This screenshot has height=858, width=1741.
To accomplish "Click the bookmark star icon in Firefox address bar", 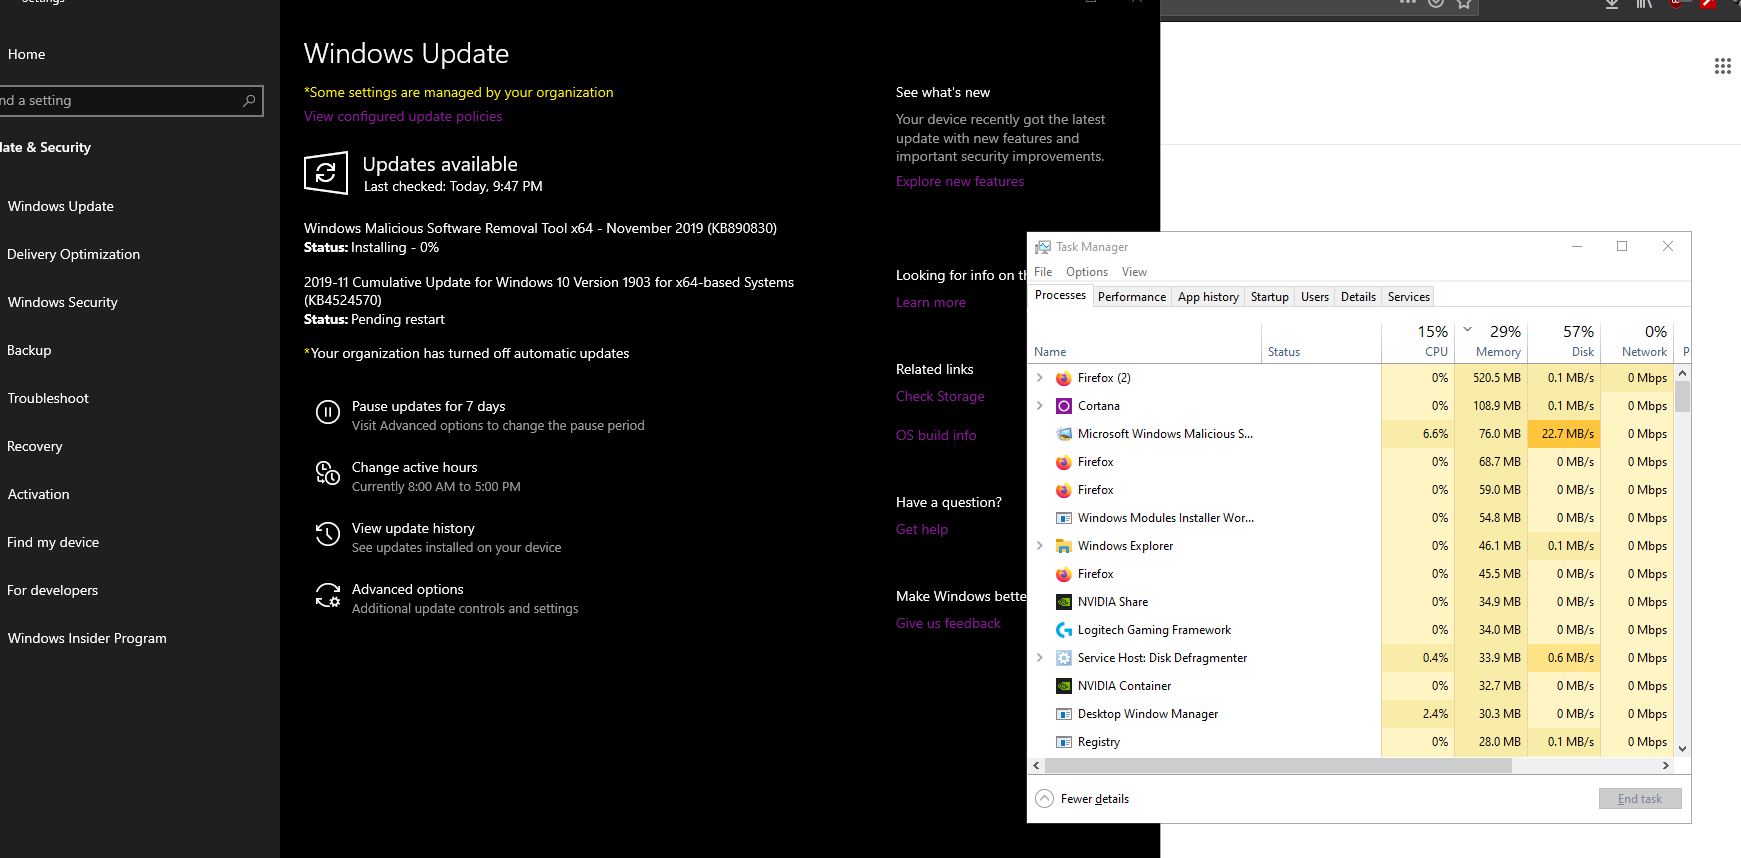I will [x=1464, y=4].
